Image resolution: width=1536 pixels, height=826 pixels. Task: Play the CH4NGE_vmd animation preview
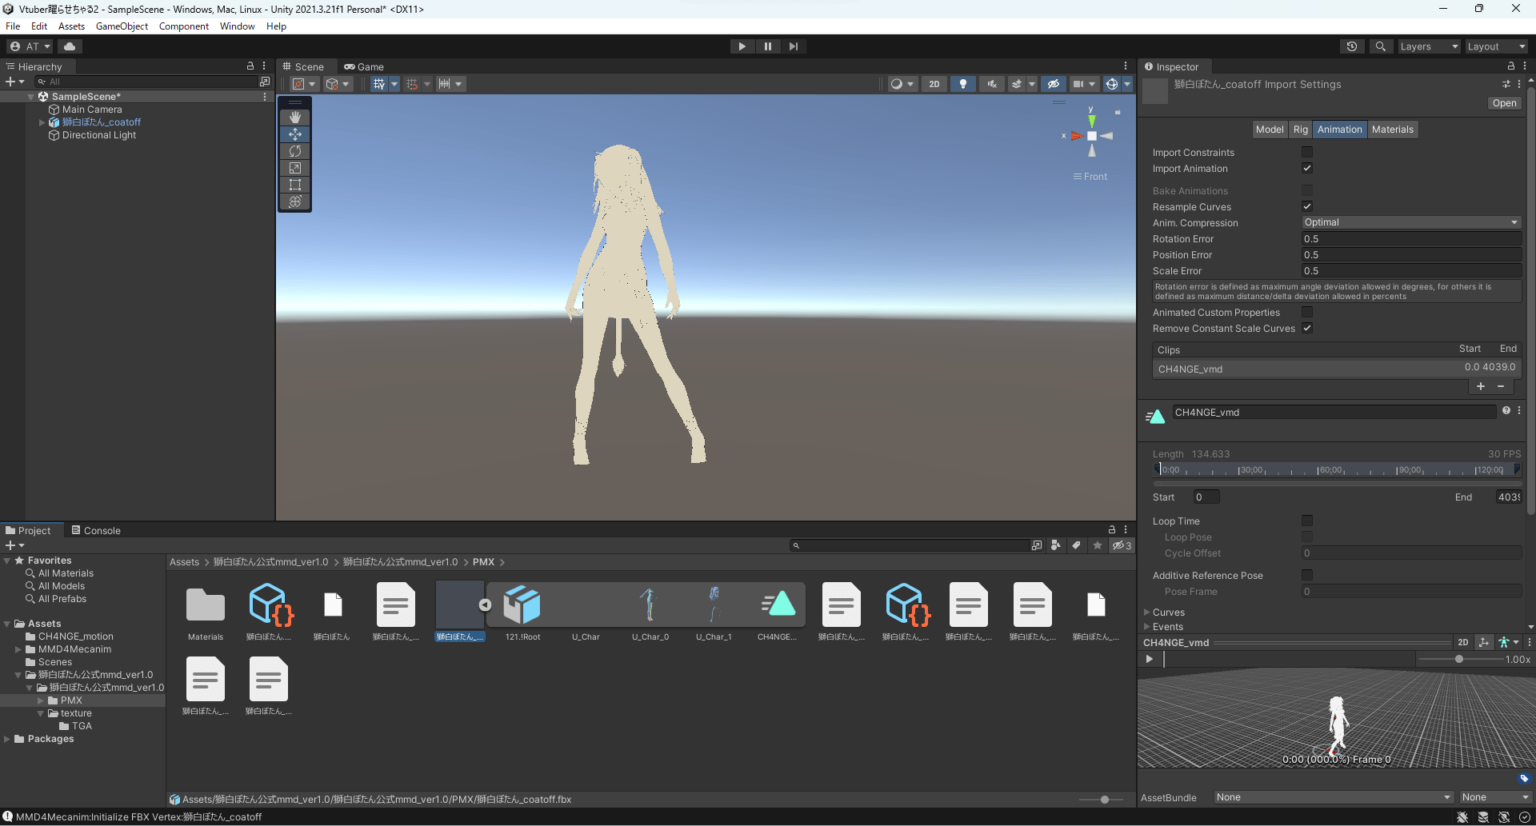[1148, 658]
